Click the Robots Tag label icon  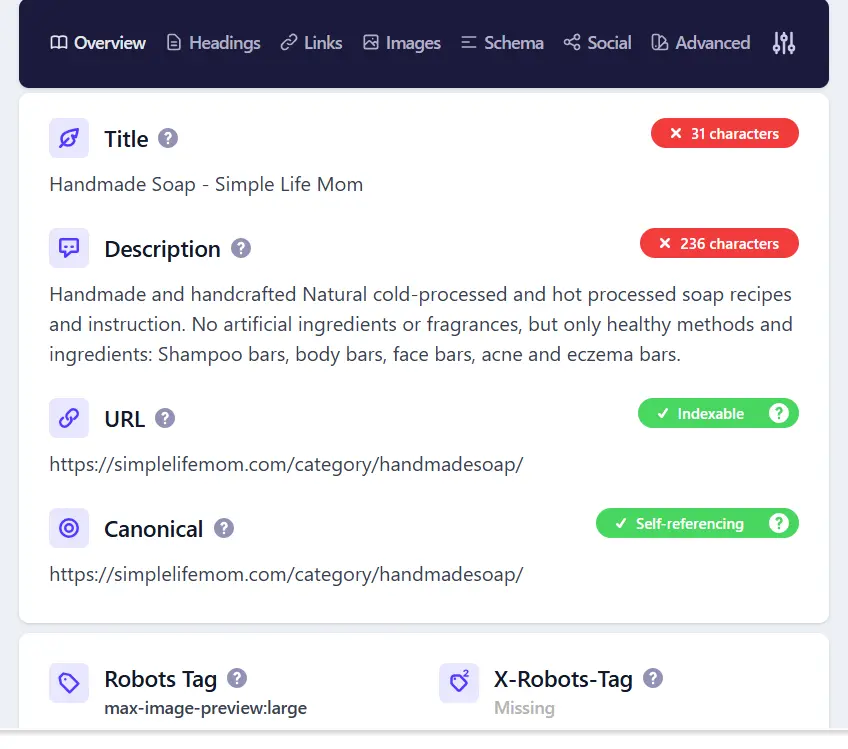point(69,682)
